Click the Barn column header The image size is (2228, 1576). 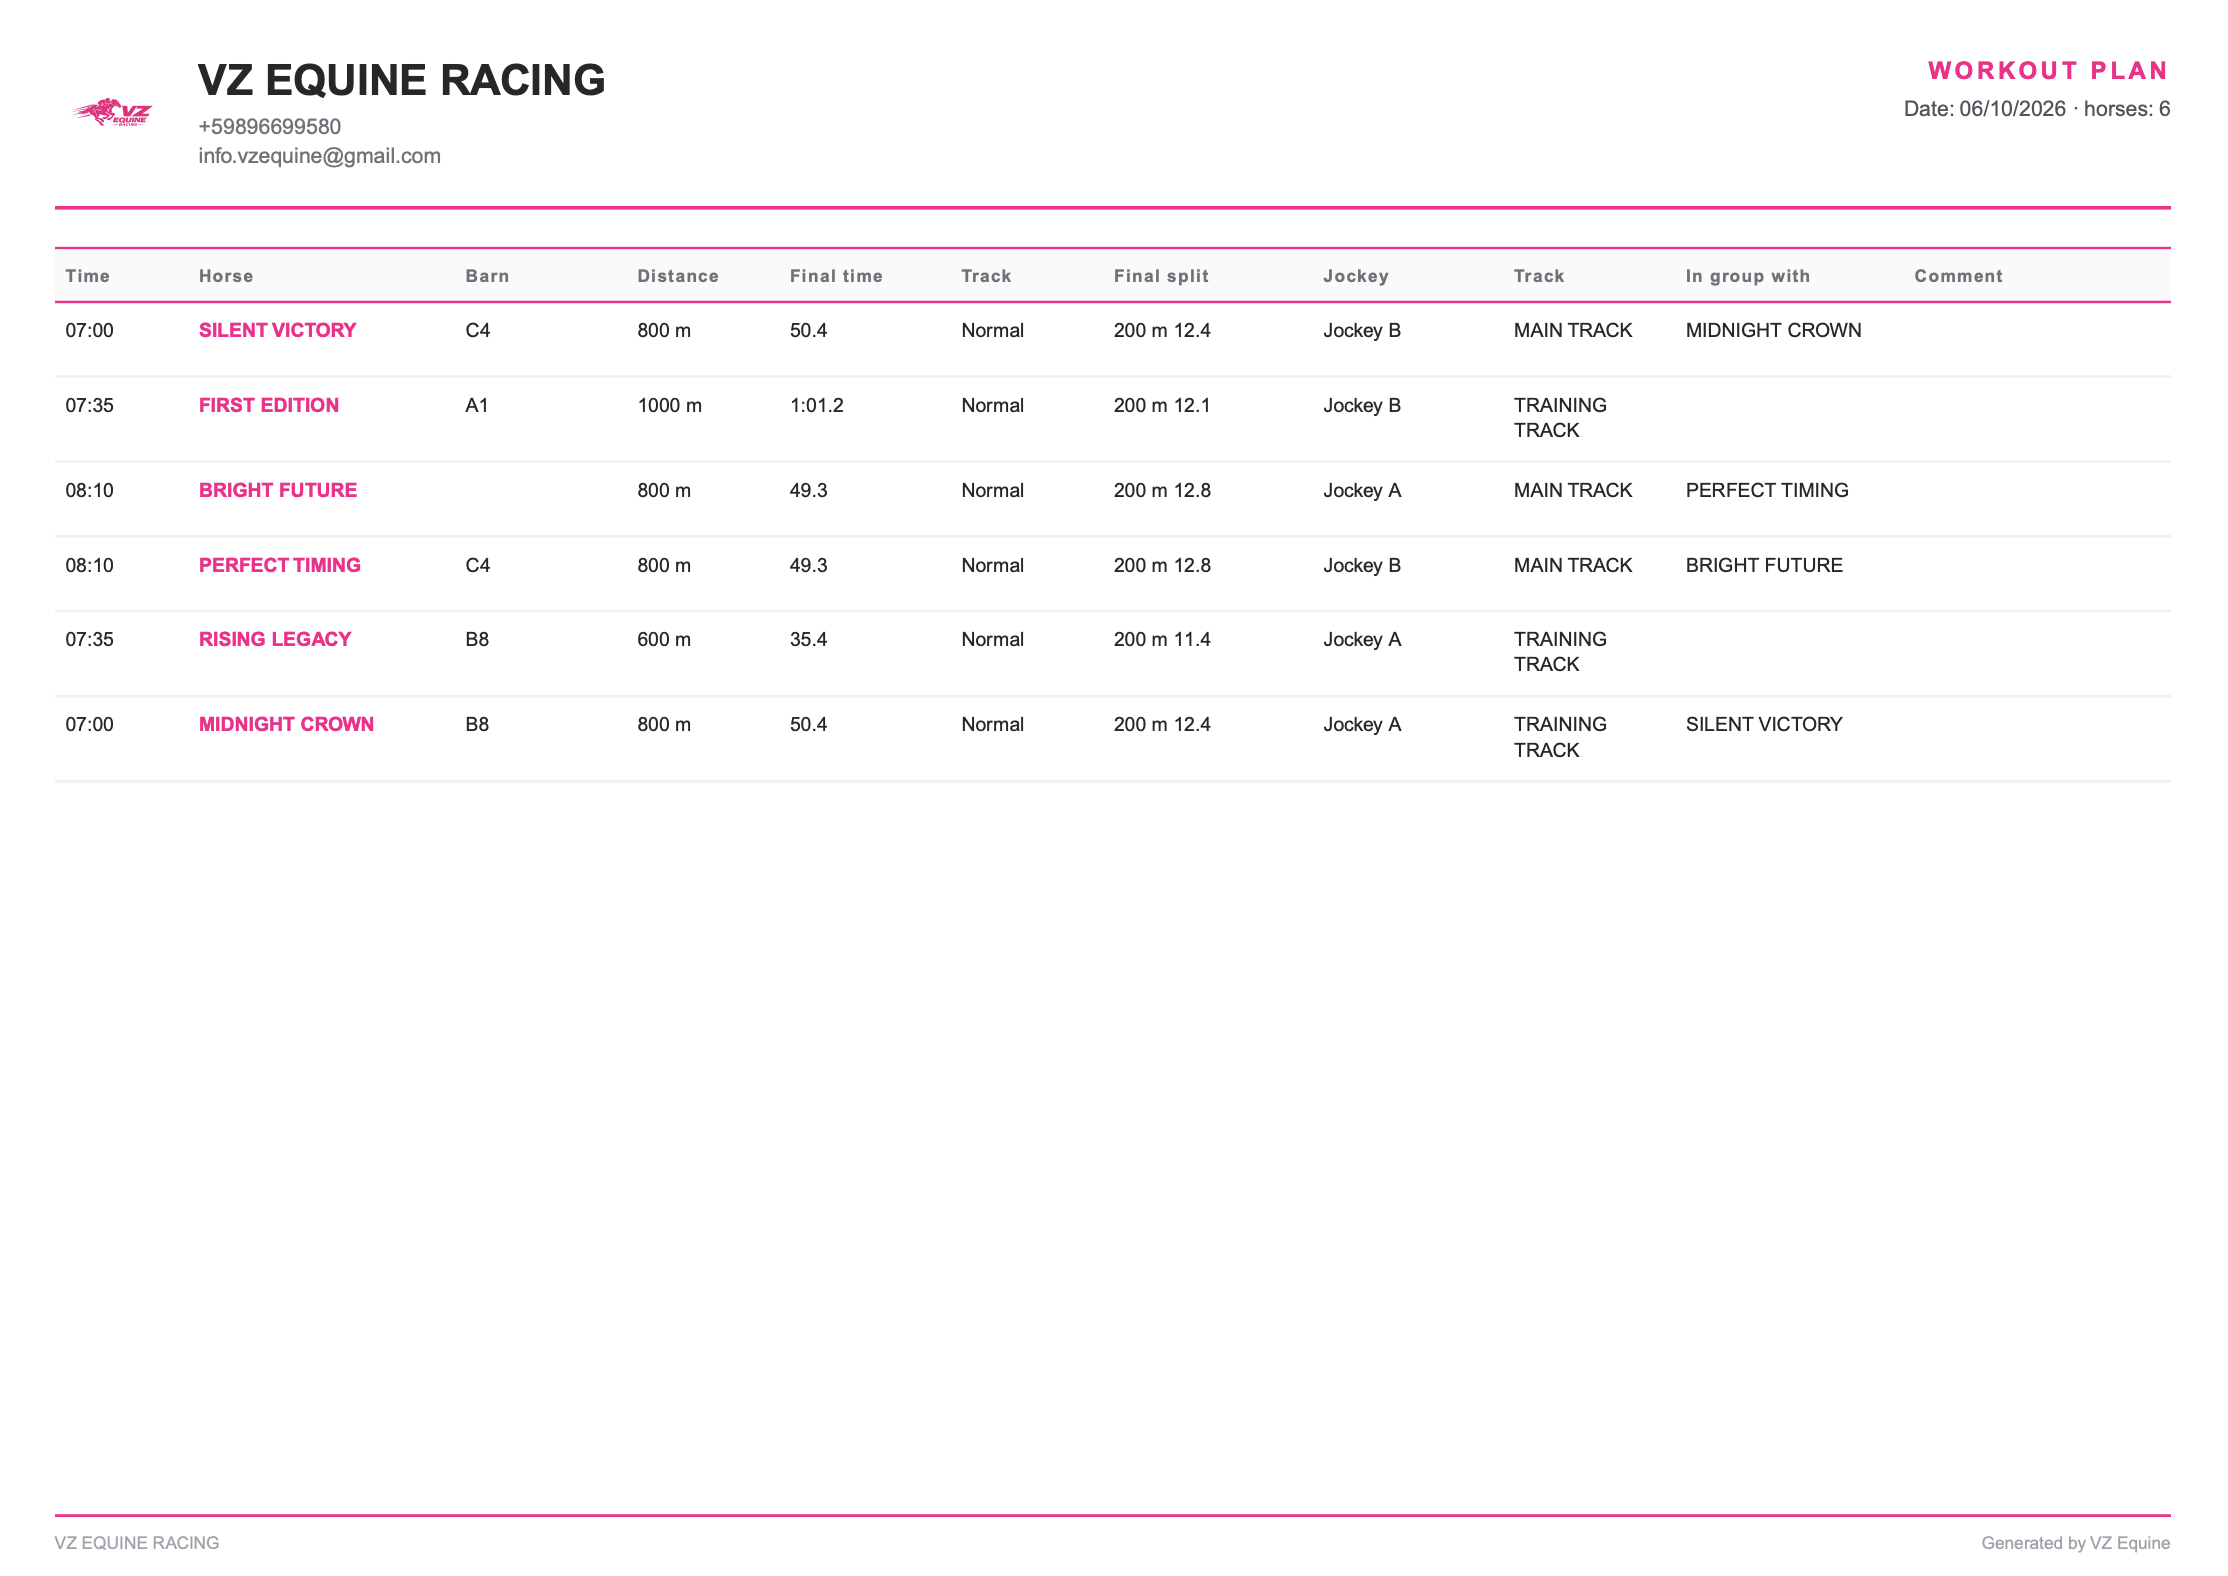click(487, 276)
